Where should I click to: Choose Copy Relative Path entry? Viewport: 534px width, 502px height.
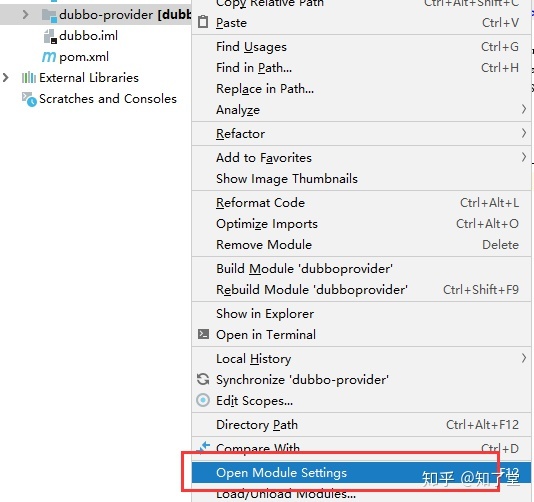pos(361,4)
